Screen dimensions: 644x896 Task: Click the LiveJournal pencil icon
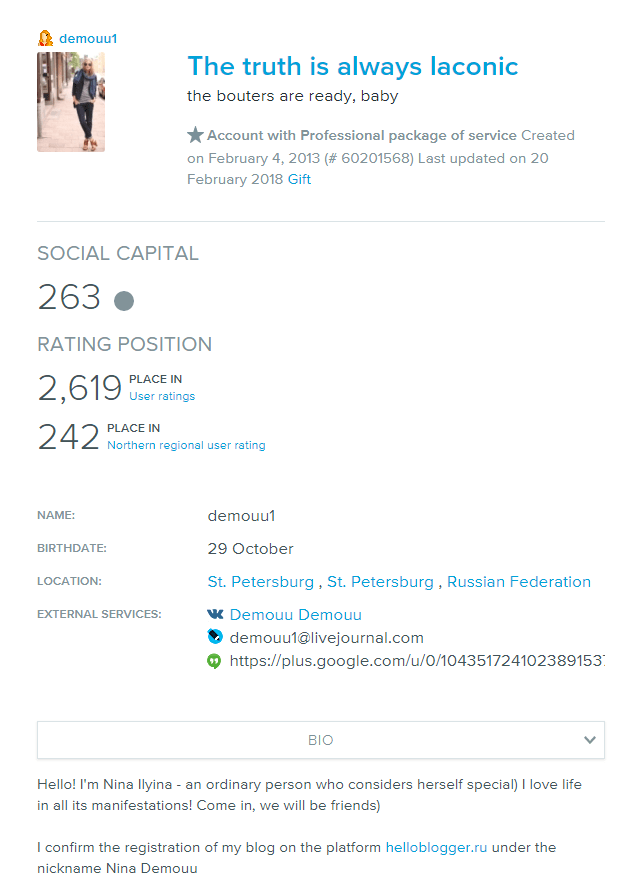(x=214, y=637)
